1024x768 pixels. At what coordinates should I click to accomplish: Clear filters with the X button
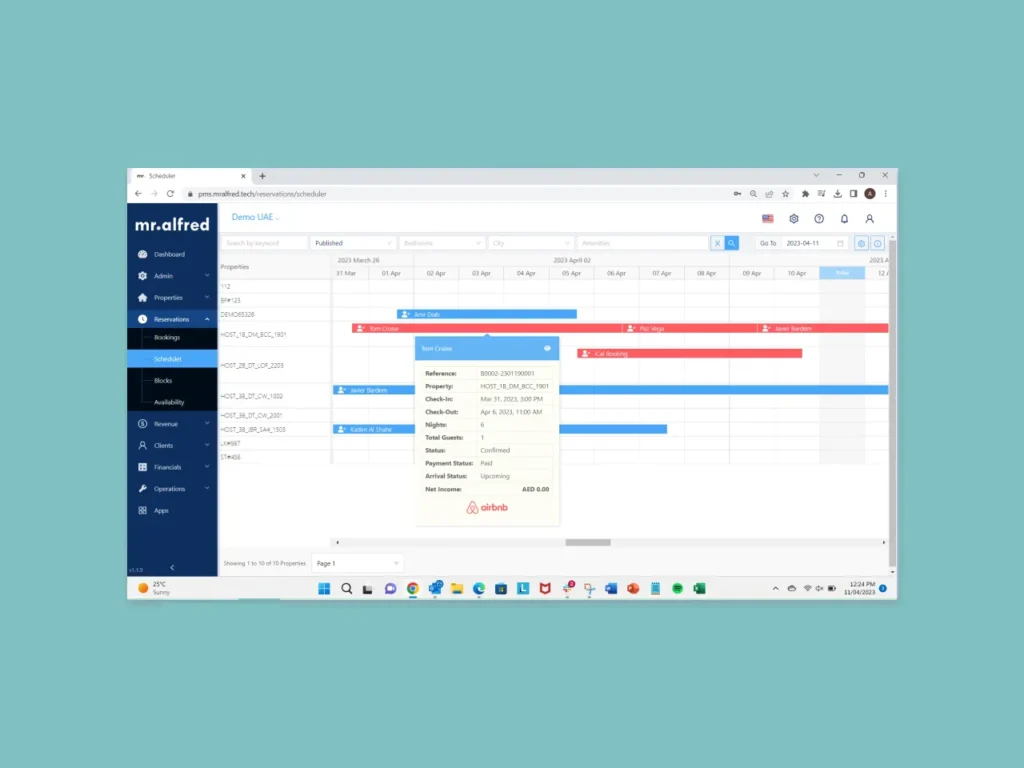coord(717,243)
